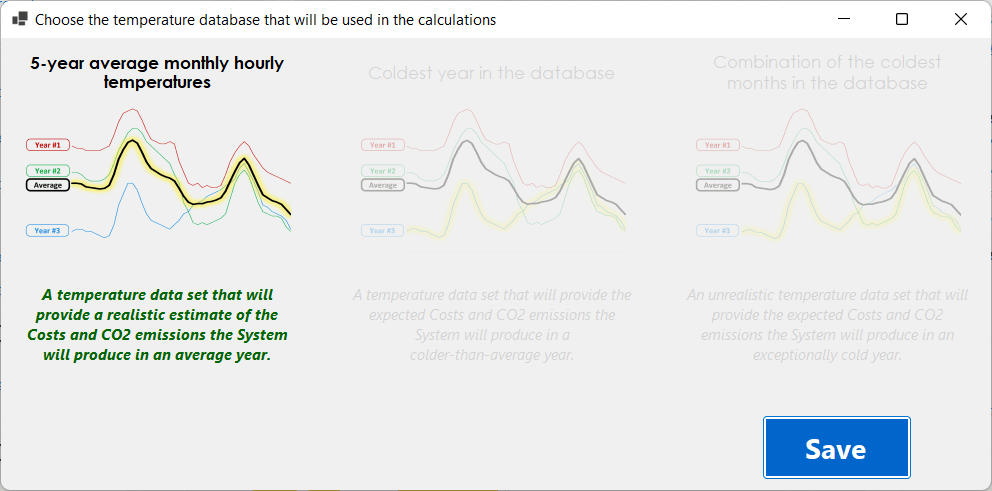Click the Save button
992x491 pixels.
tap(836, 448)
